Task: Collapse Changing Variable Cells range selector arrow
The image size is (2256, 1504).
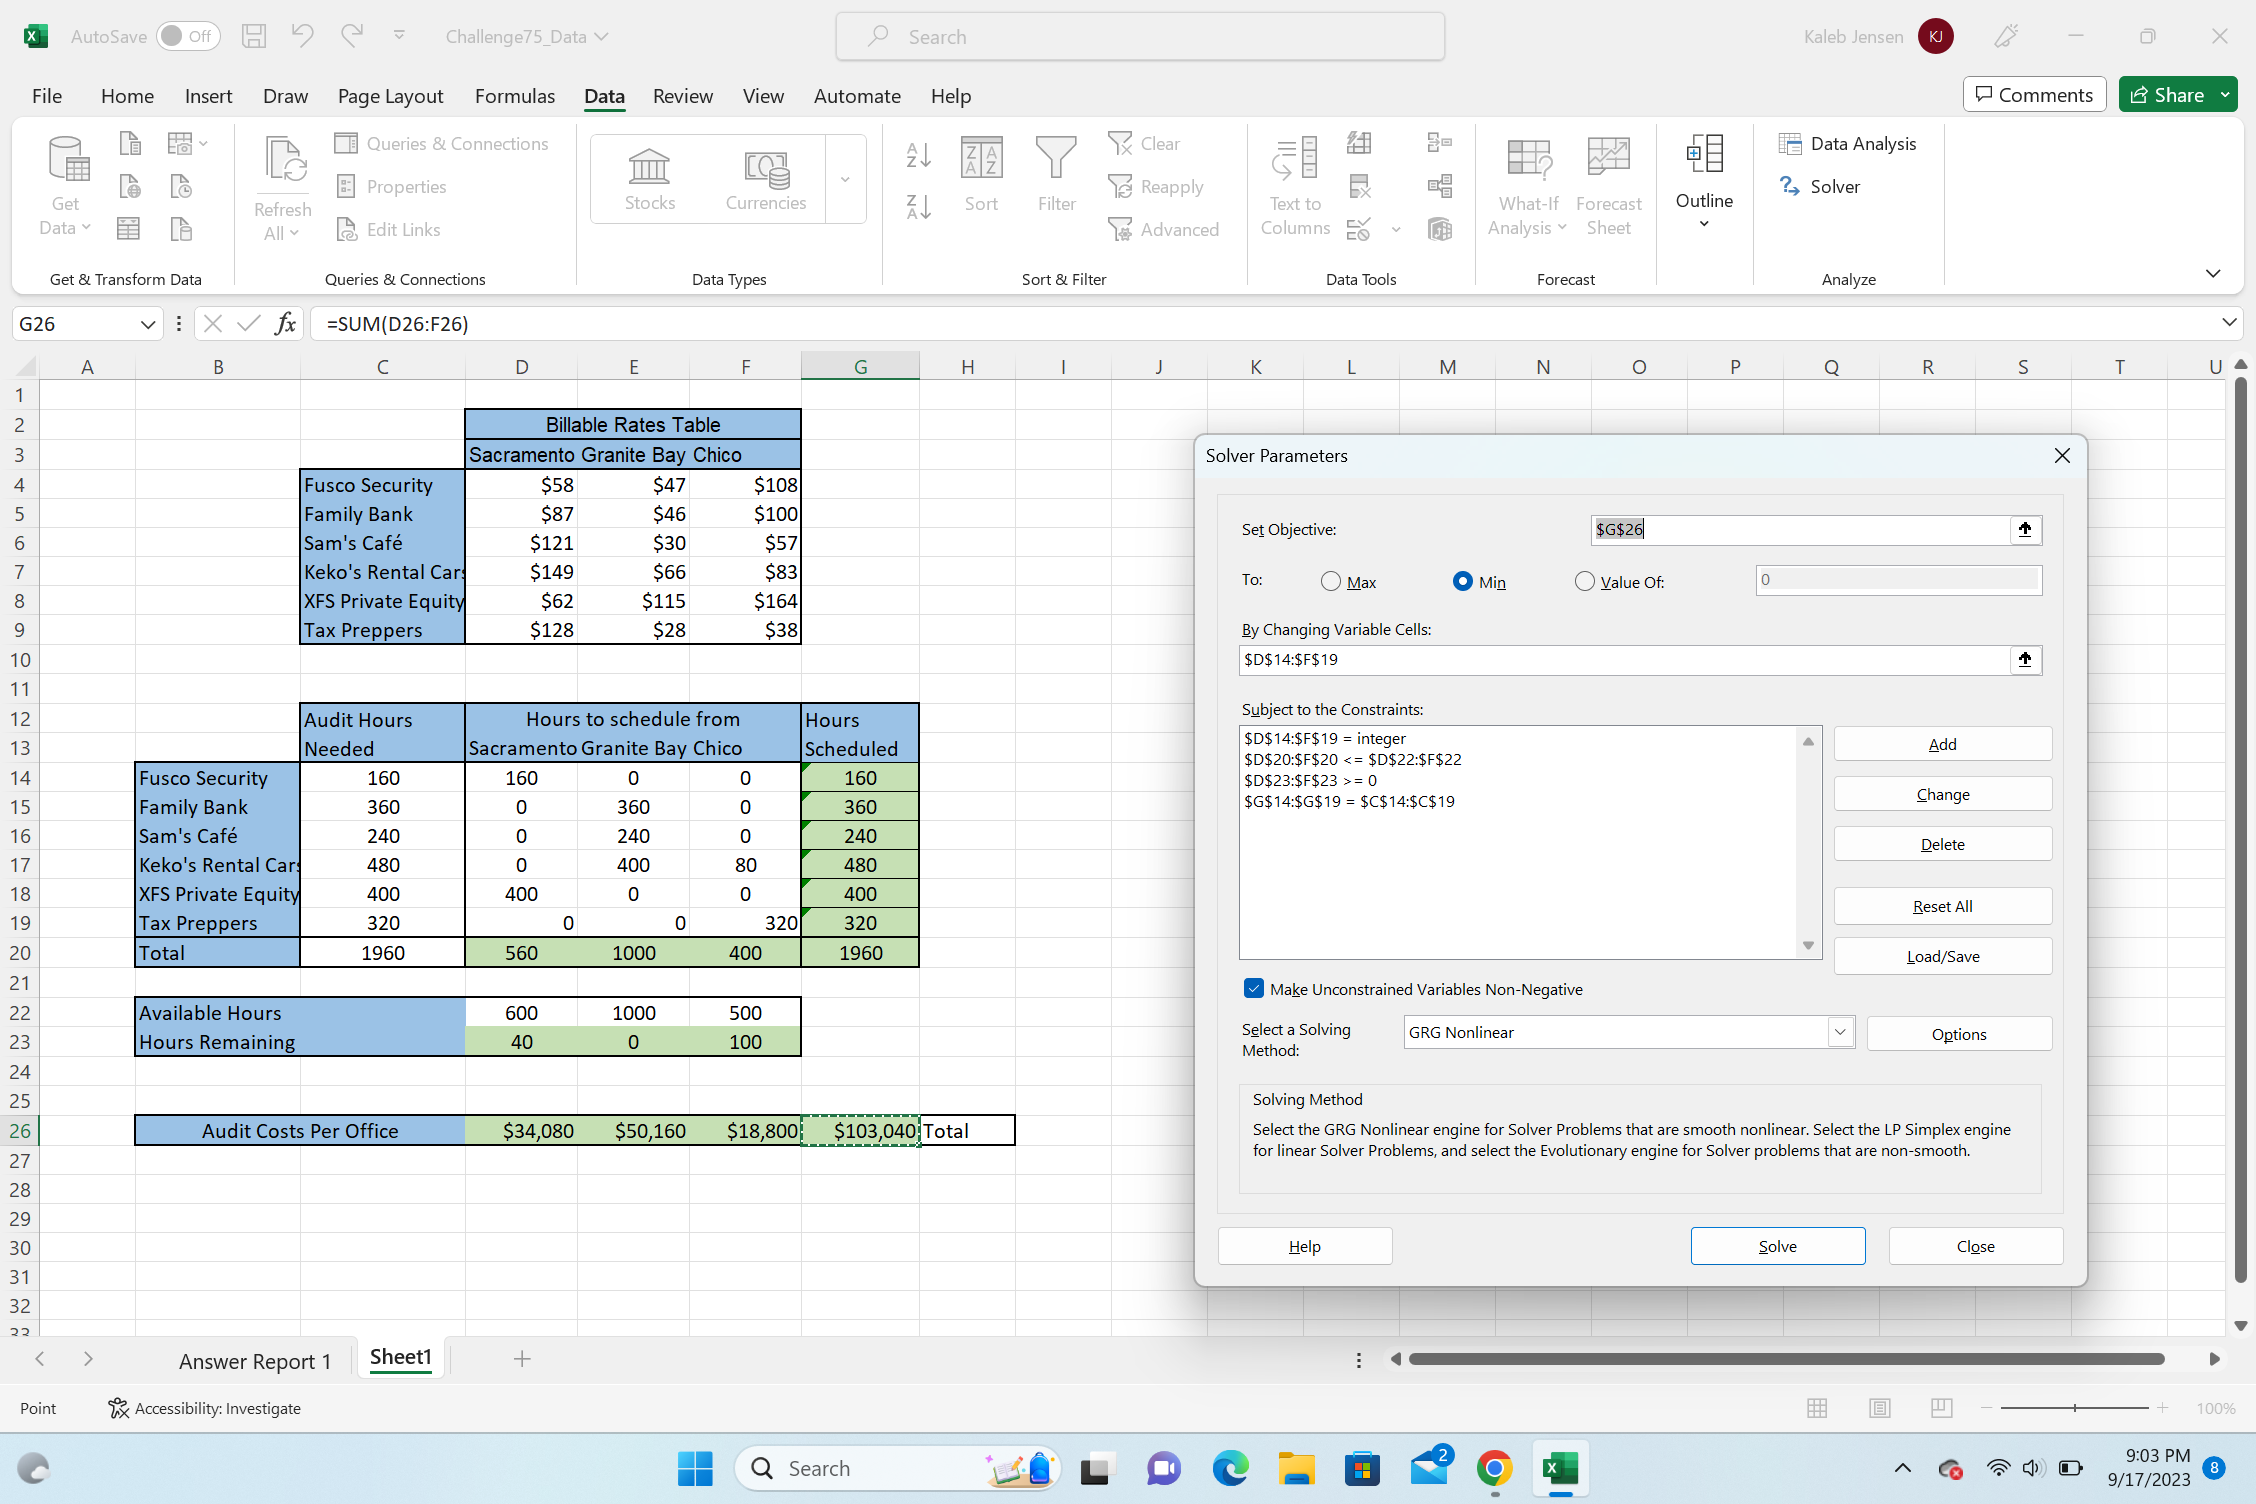Action: coord(2025,660)
